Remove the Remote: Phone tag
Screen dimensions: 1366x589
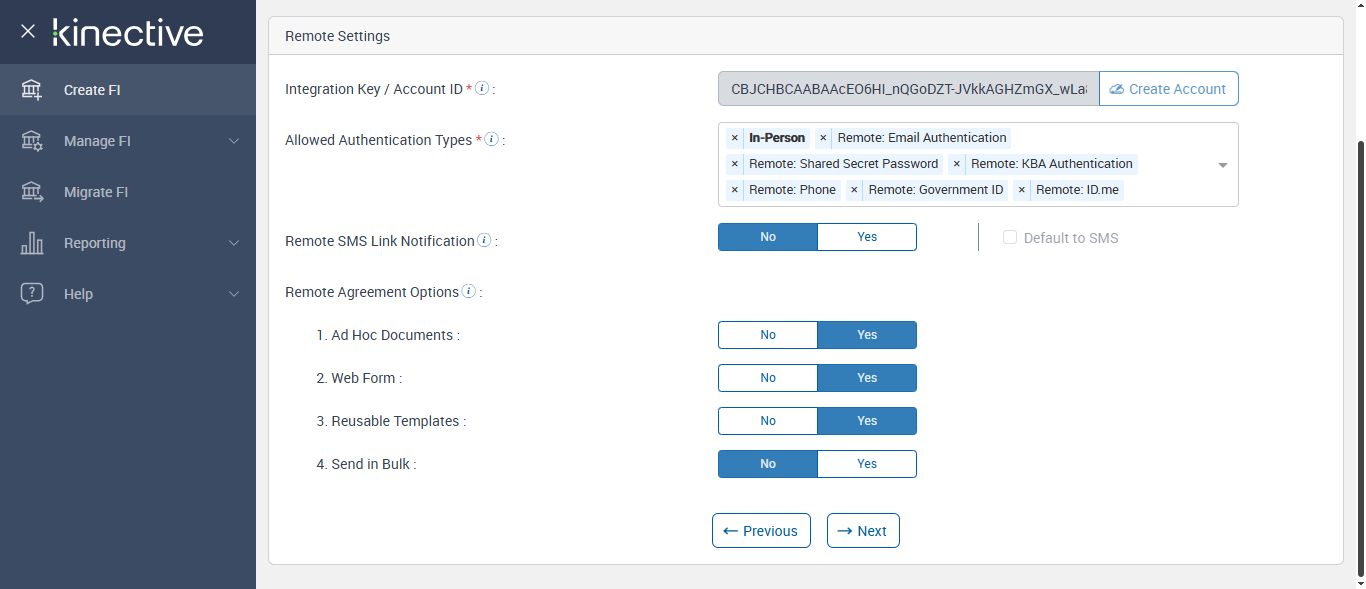point(735,190)
